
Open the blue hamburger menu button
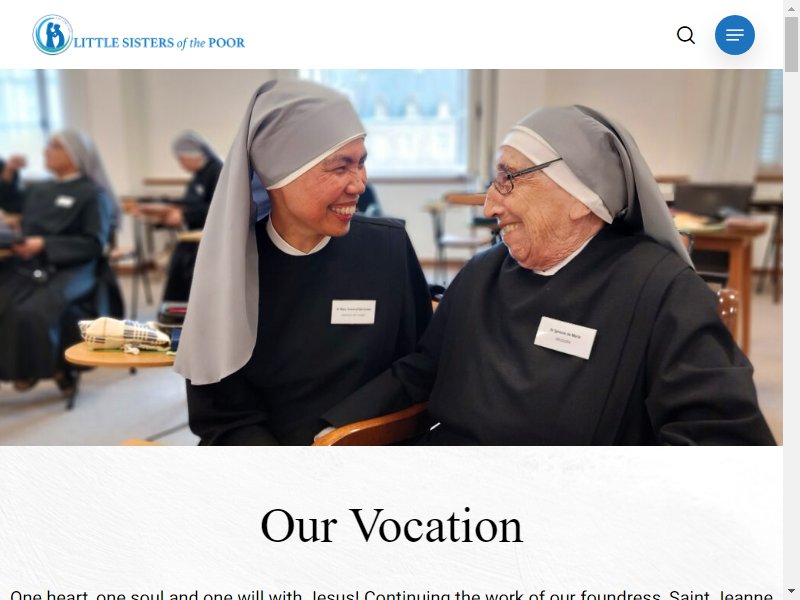coord(735,35)
